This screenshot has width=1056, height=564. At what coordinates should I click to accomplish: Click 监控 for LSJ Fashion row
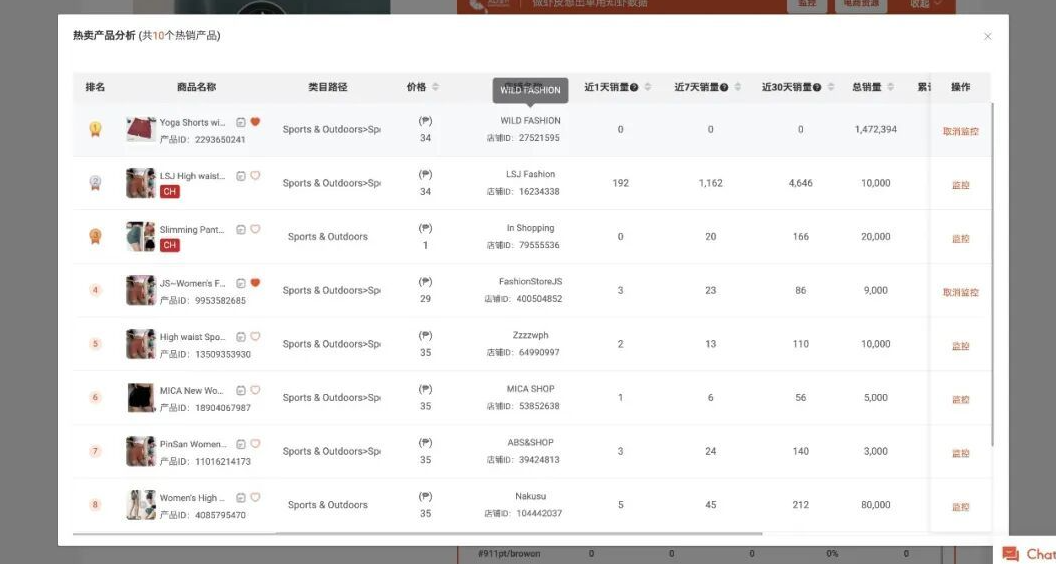pos(960,185)
